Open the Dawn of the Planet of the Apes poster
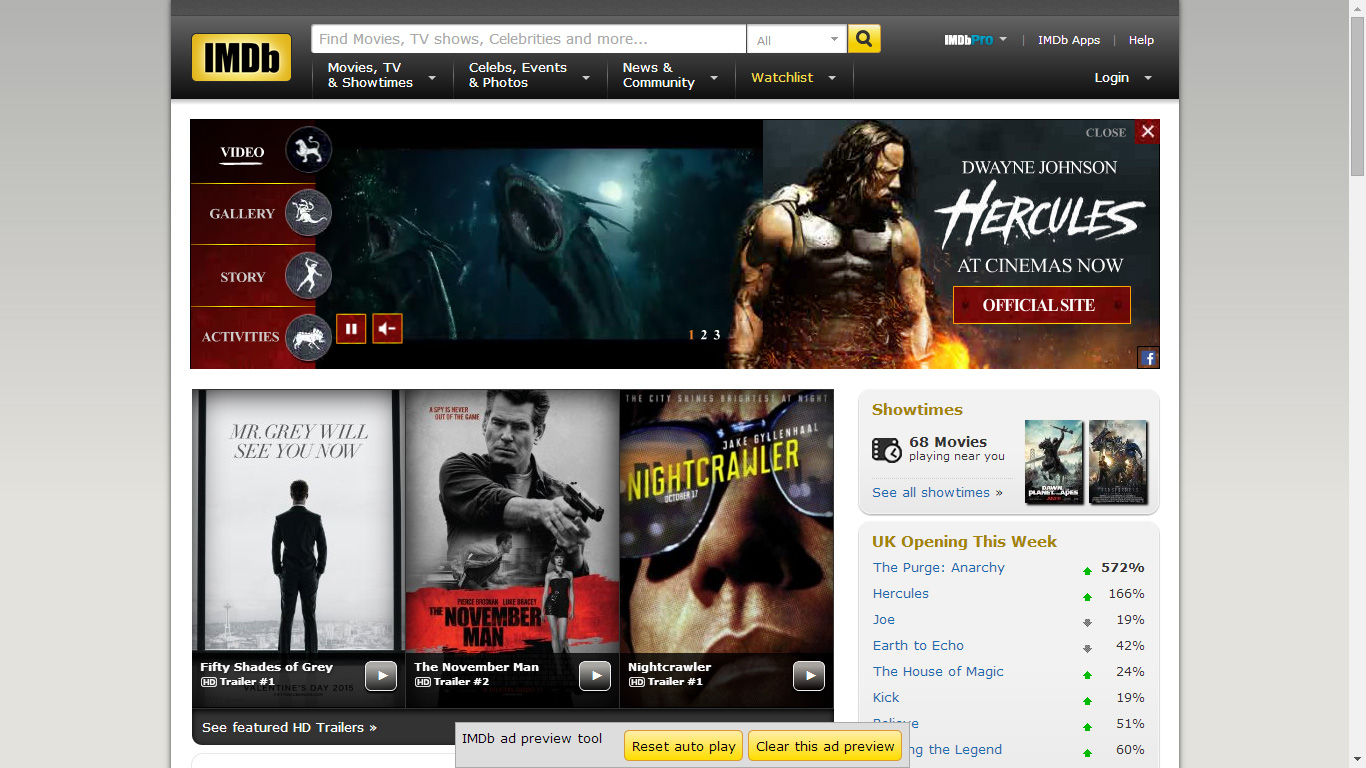The width and height of the screenshot is (1366, 768). coord(1054,461)
